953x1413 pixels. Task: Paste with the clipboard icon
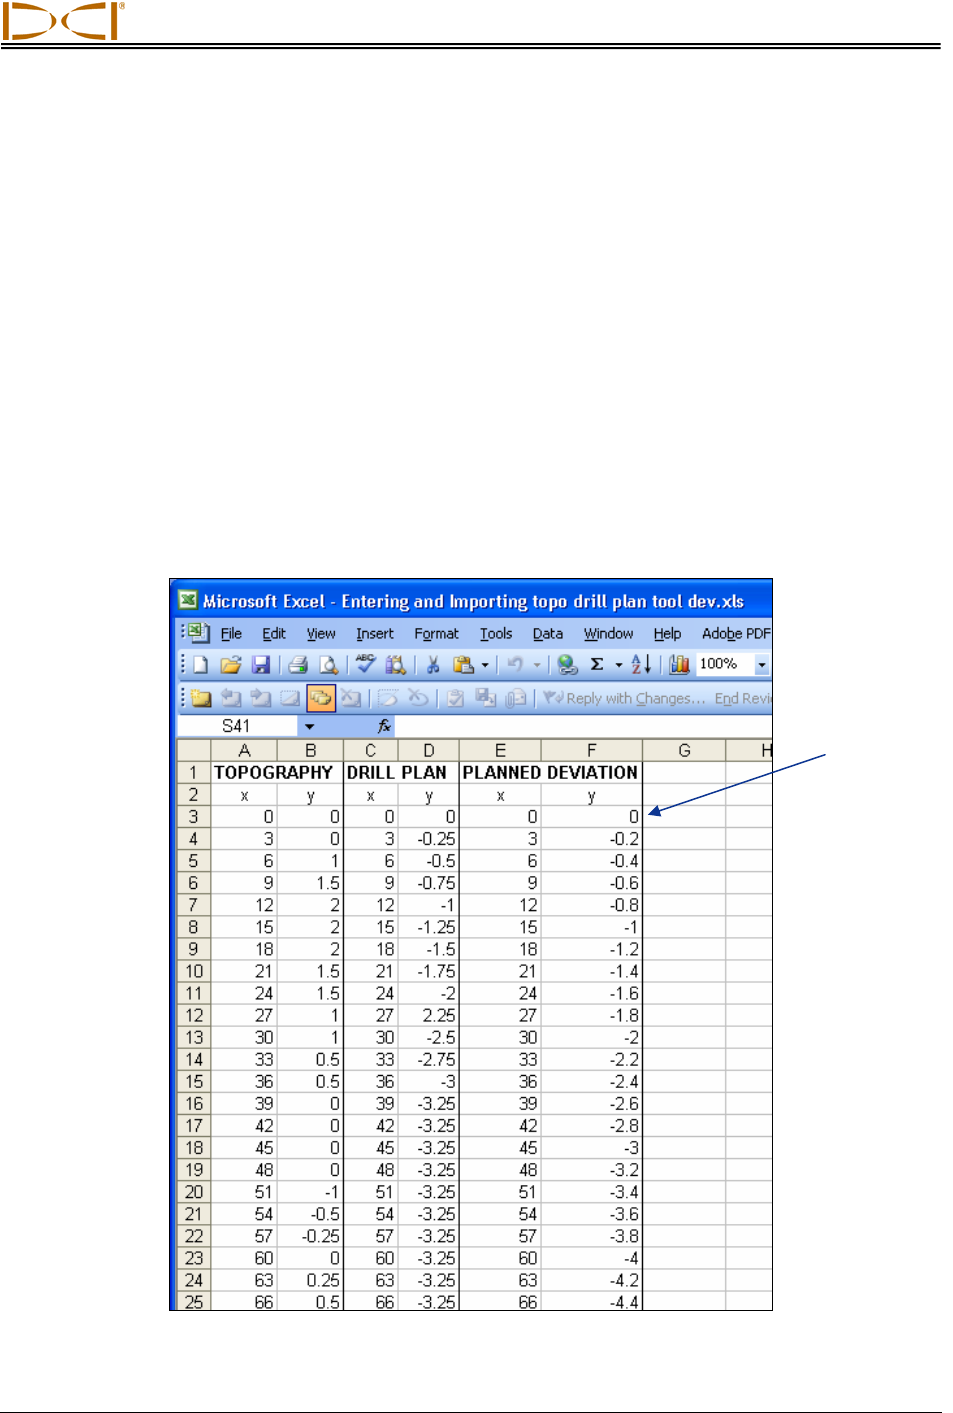click(x=463, y=664)
